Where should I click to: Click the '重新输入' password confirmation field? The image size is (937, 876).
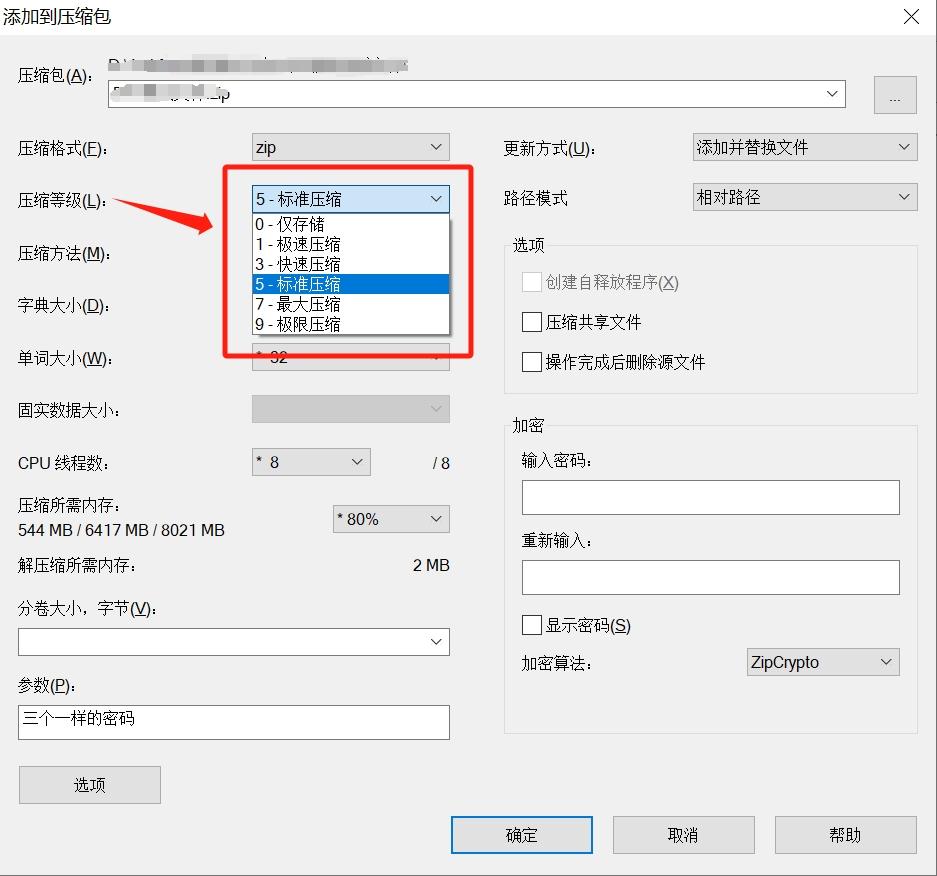coord(711,577)
